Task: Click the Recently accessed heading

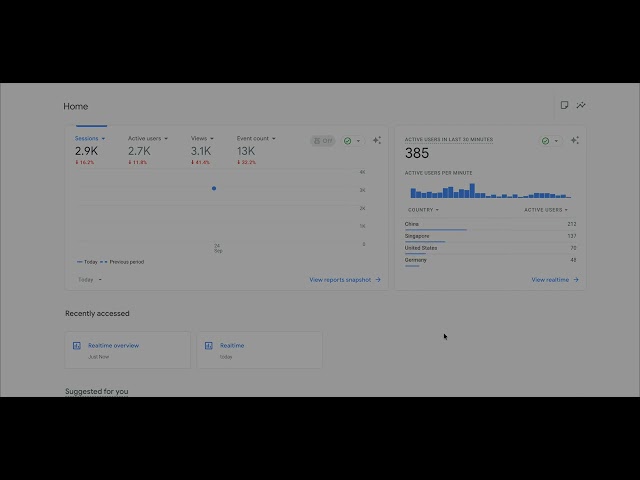Action: click(x=97, y=313)
